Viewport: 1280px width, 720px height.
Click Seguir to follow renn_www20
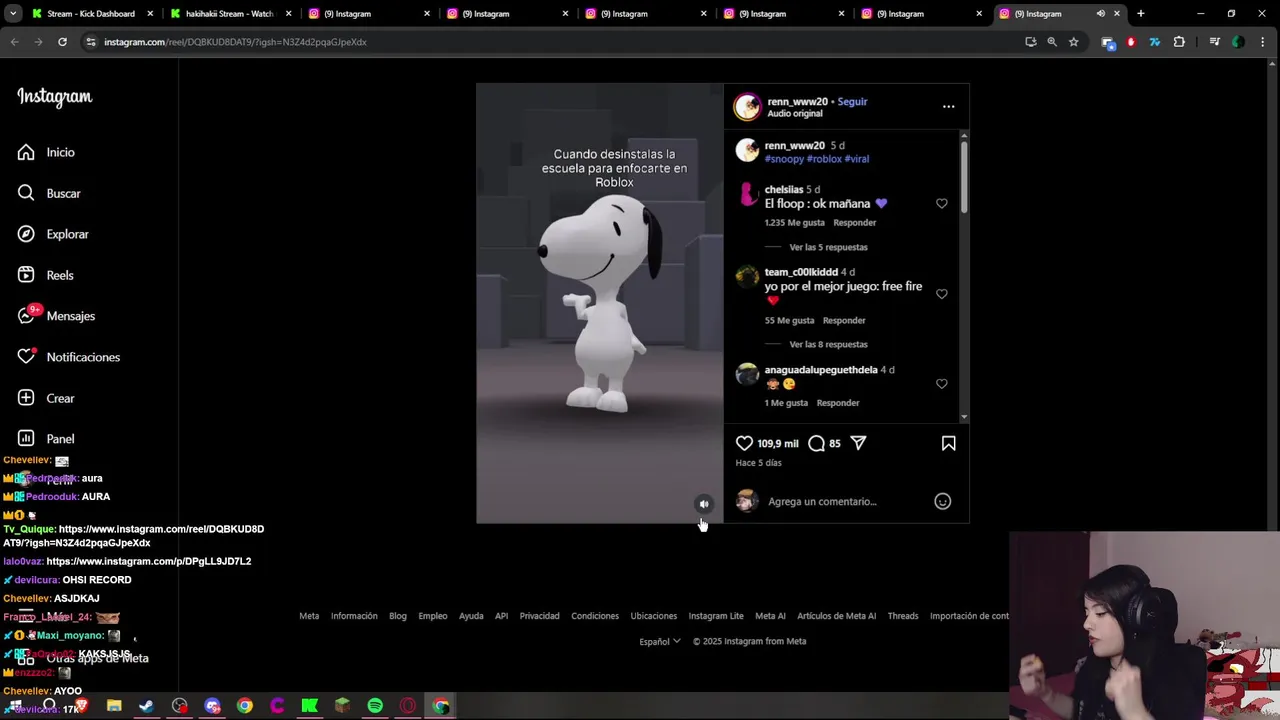coord(852,101)
